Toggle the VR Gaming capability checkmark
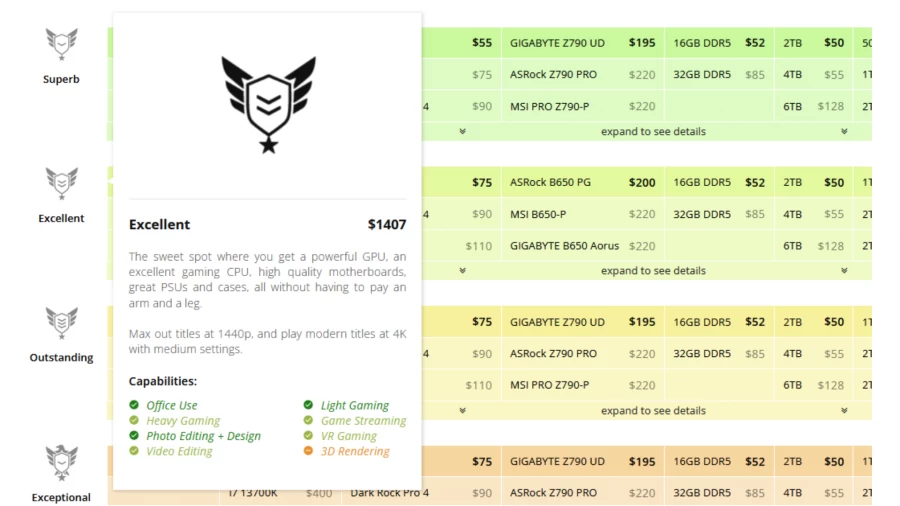 [x=308, y=436]
